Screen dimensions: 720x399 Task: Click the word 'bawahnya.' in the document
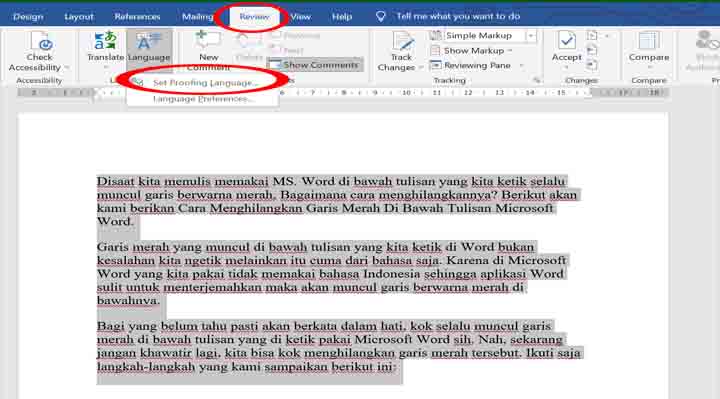pyautogui.click(x=128, y=301)
